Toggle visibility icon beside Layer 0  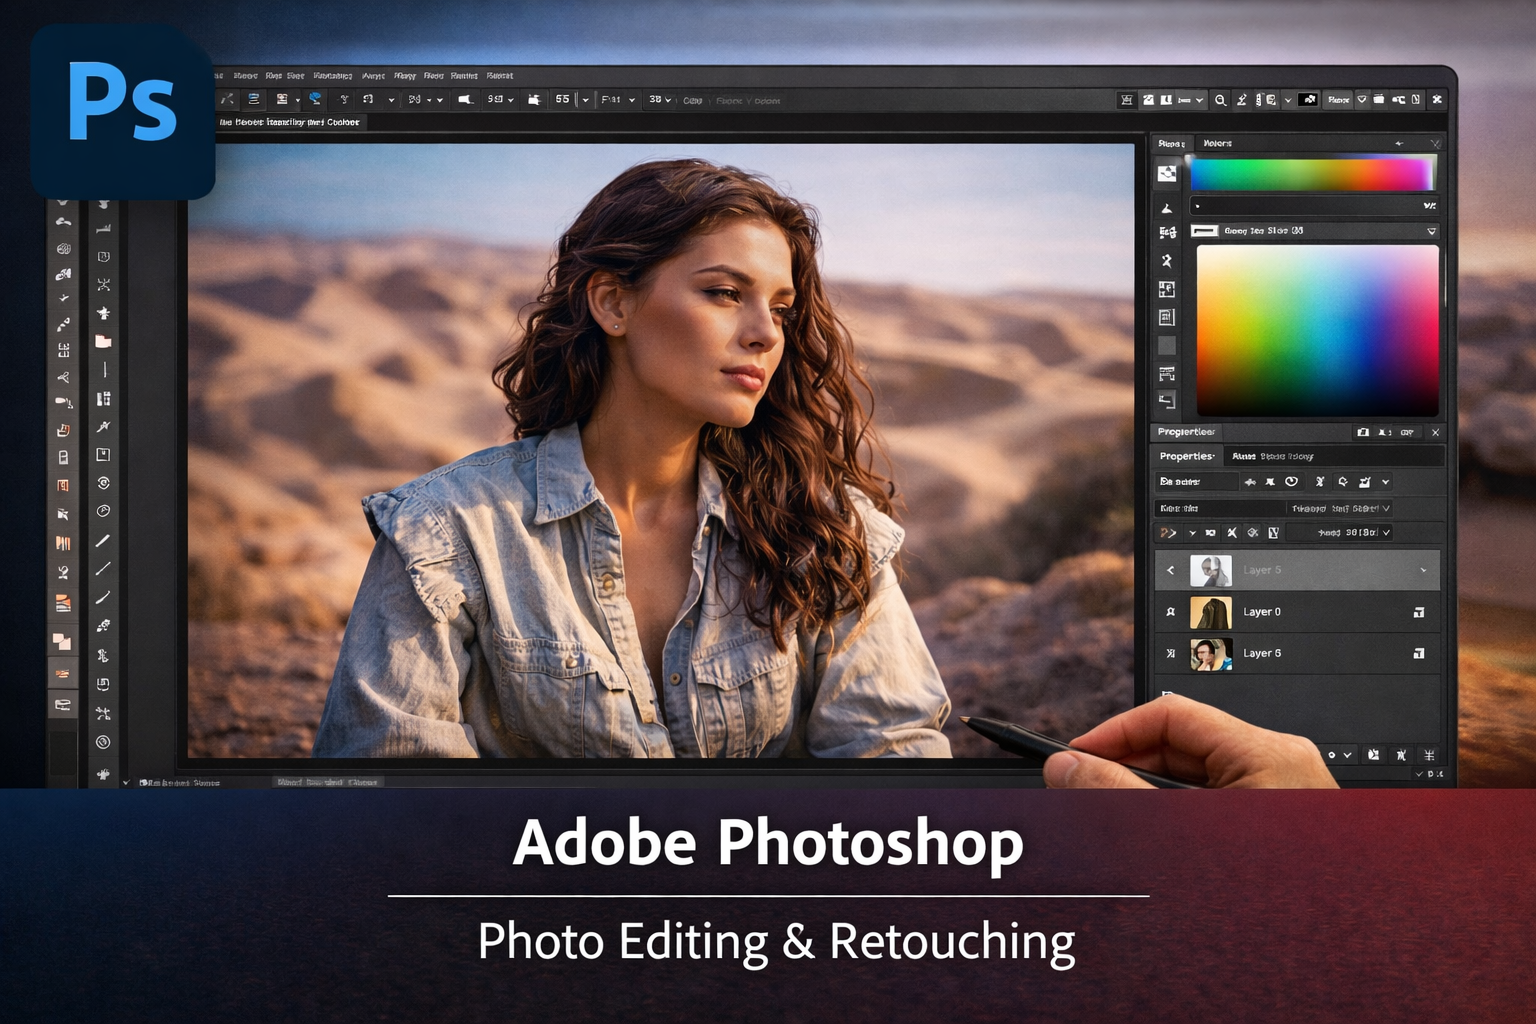1171,612
